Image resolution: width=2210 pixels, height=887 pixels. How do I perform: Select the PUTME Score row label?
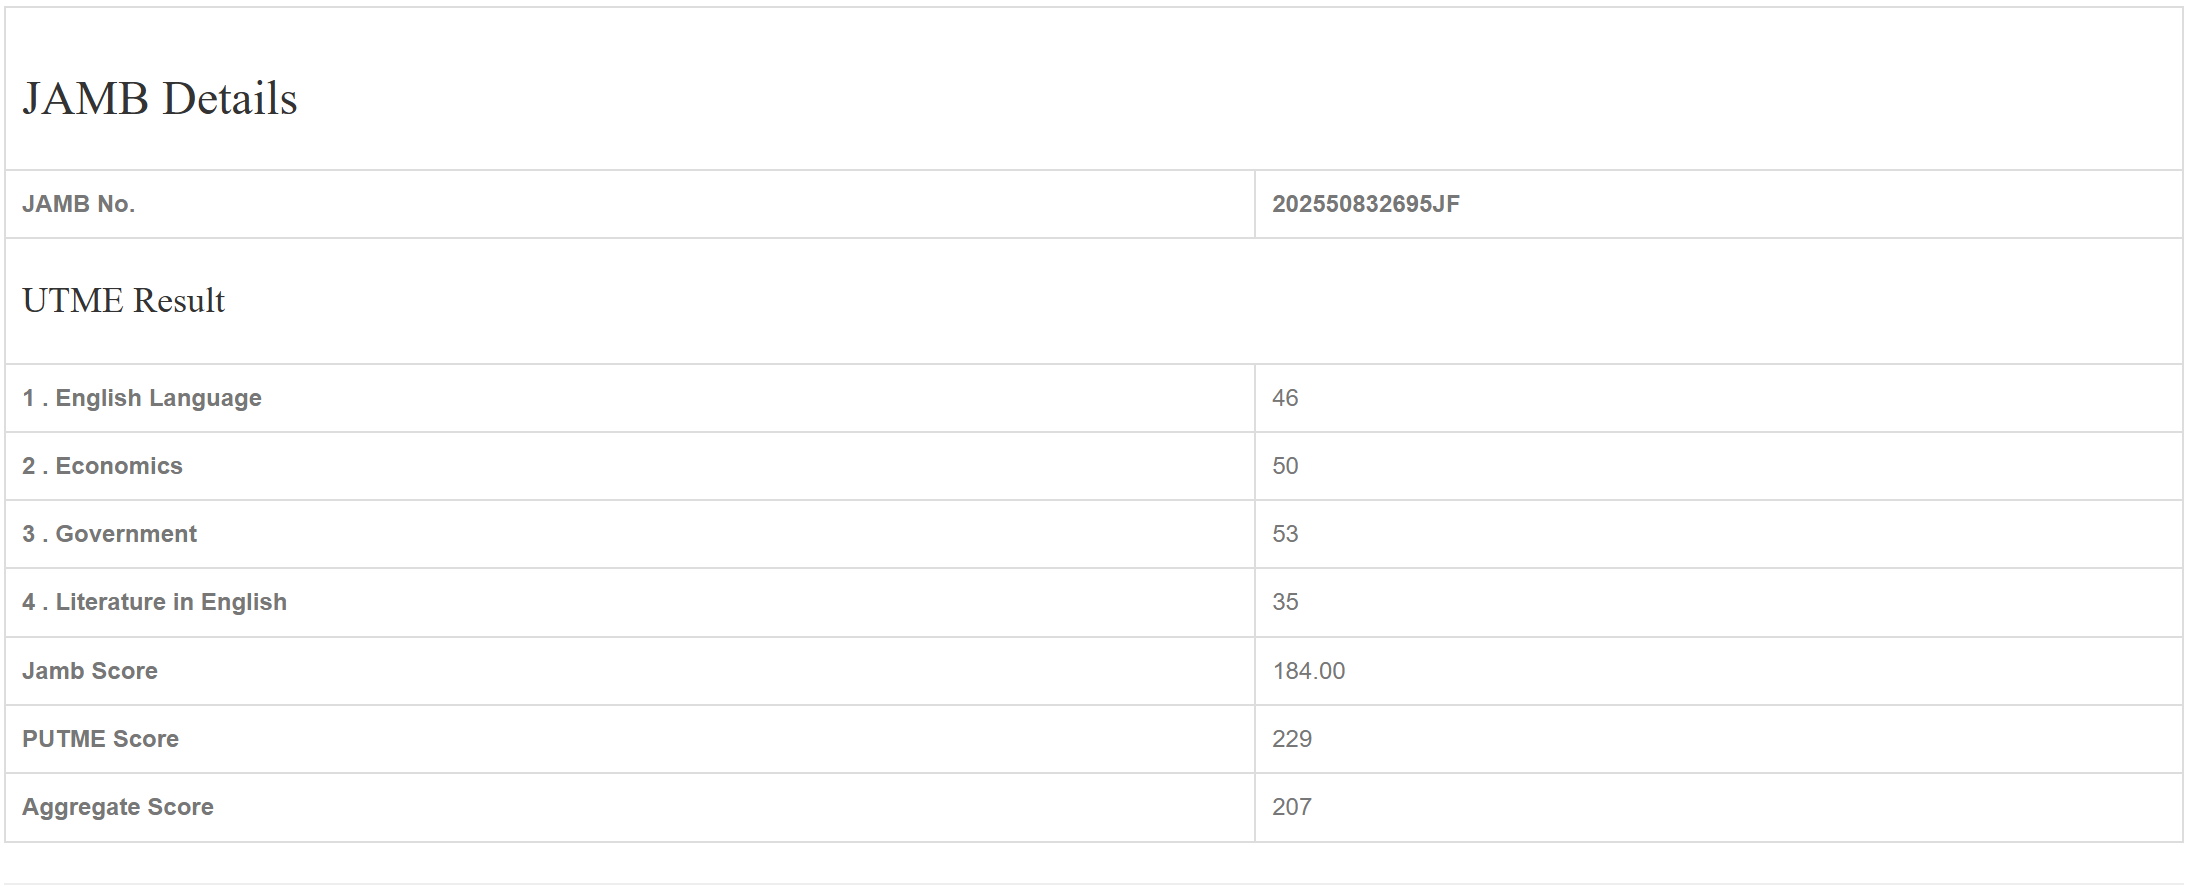[100, 739]
